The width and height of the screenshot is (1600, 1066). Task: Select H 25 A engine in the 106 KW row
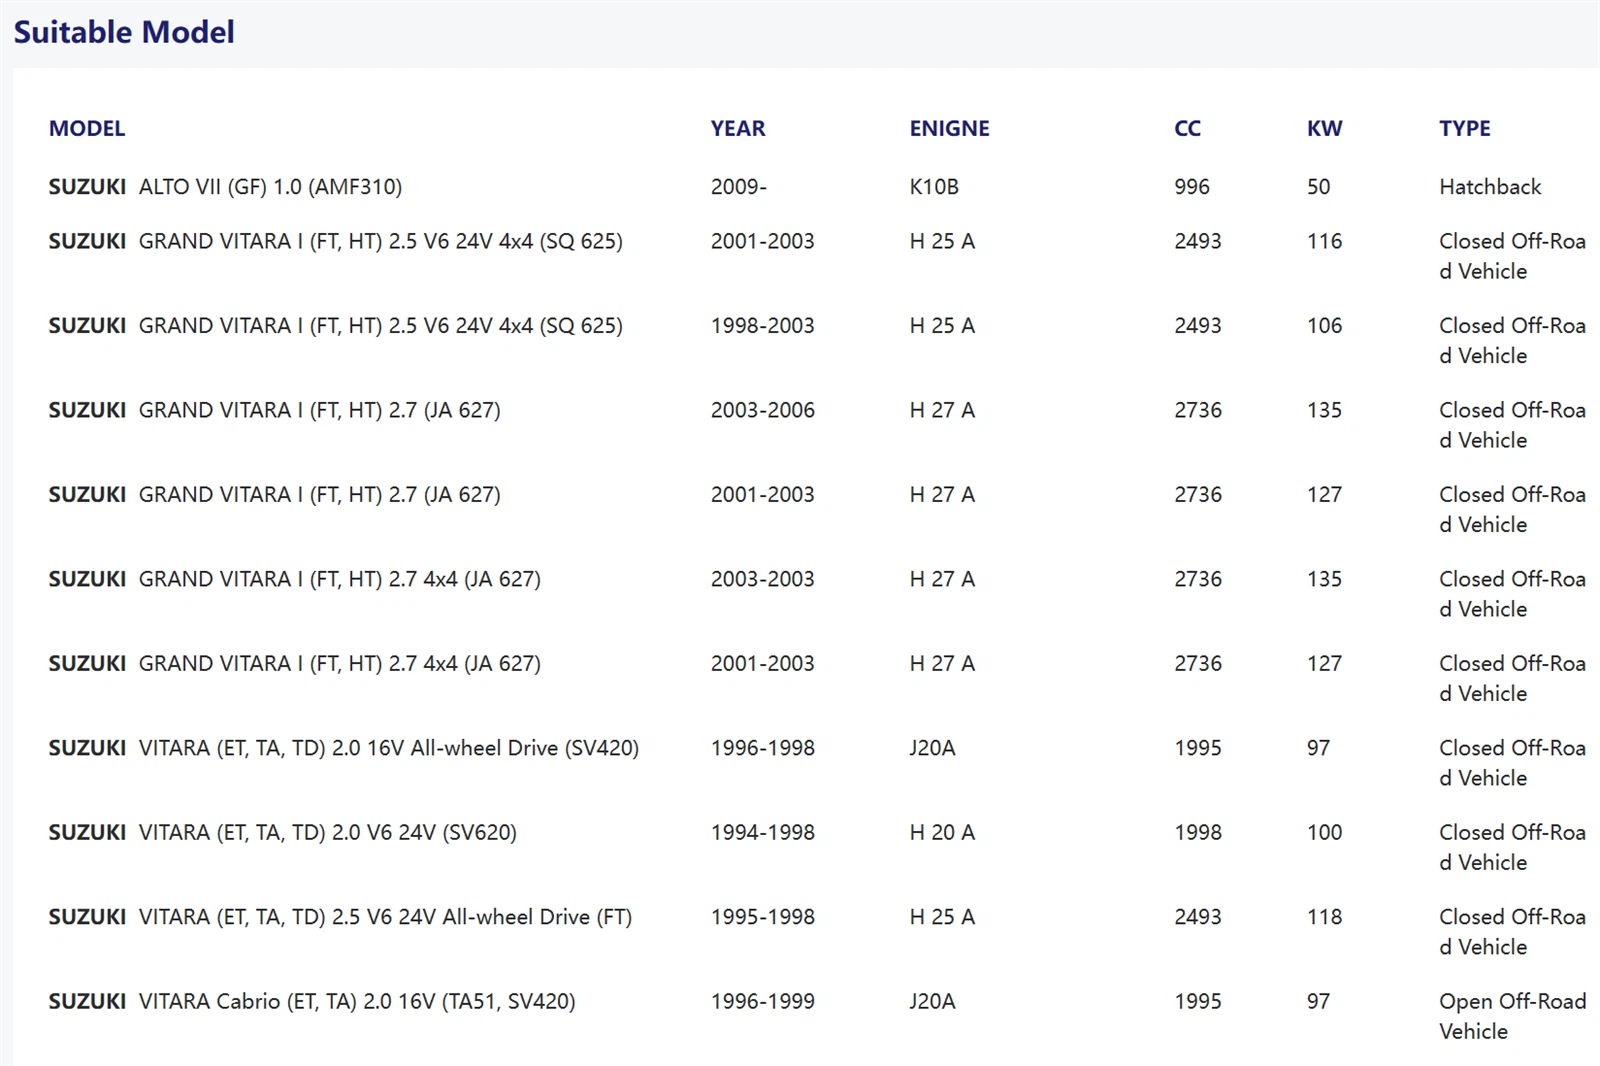(x=941, y=326)
